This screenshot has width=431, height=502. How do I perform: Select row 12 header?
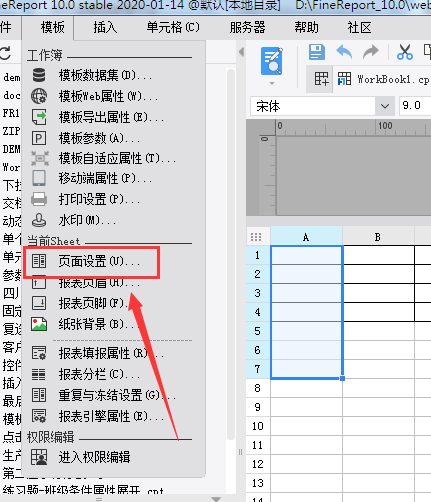coord(257,464)
